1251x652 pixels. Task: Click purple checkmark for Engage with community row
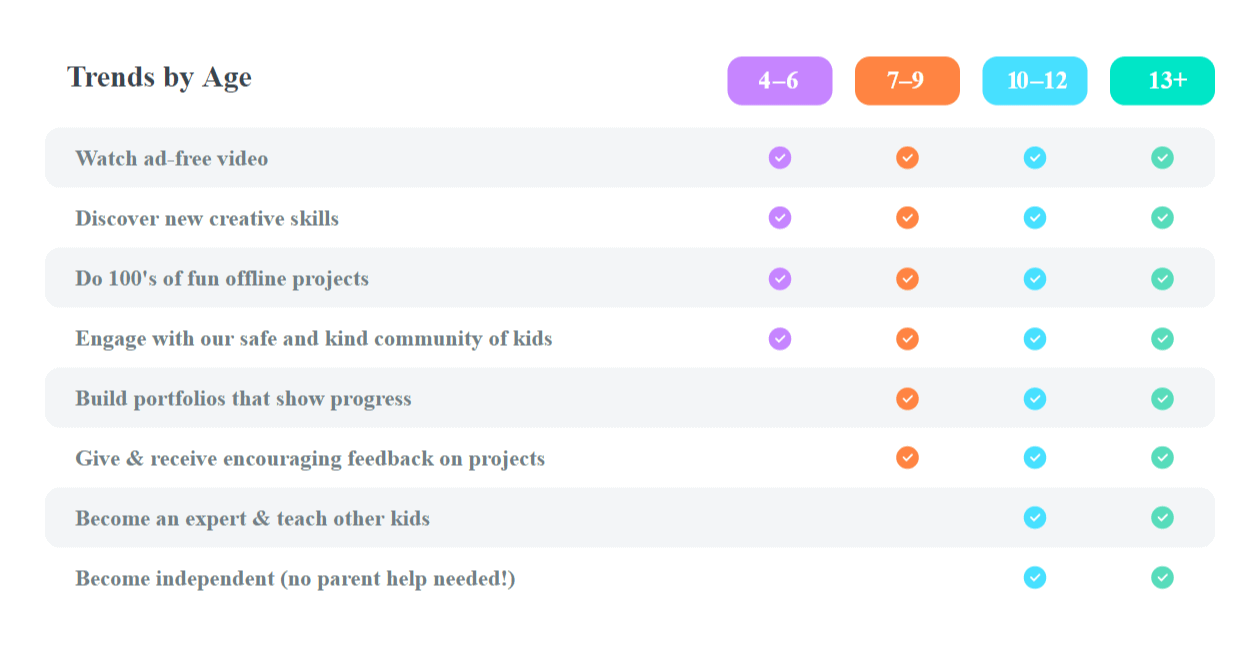pyautogui.click(x=780, y=339)
